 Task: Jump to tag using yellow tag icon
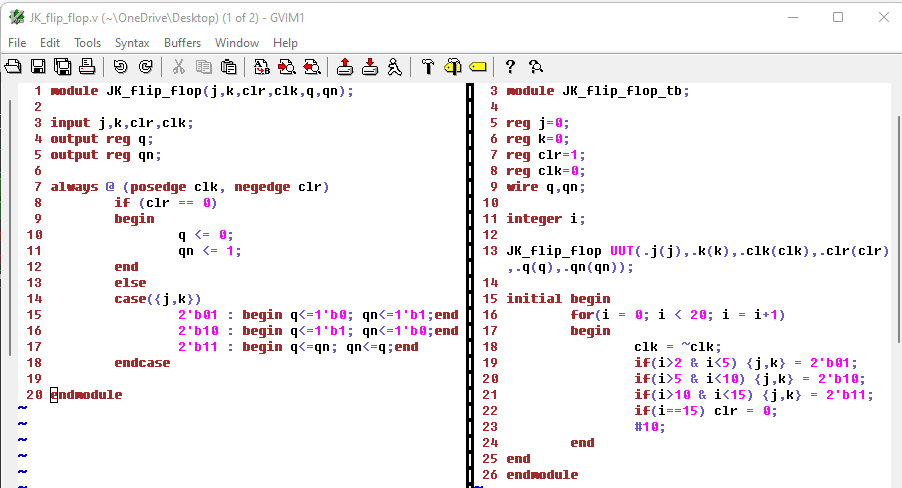click(x=477, y=67)
